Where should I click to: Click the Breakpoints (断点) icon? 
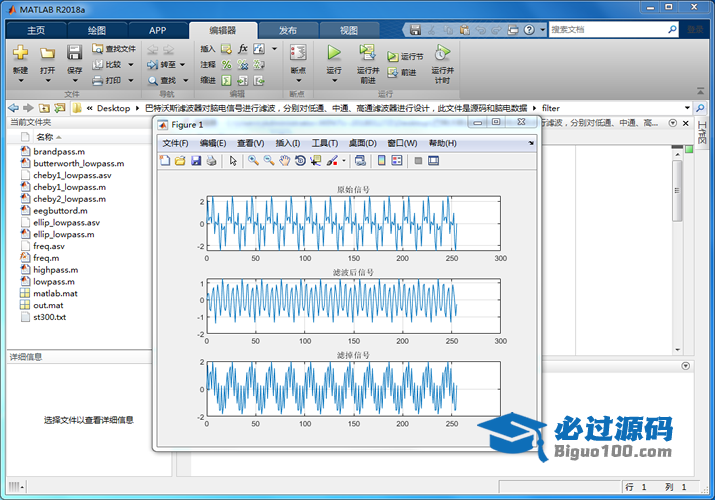[298, 52]
